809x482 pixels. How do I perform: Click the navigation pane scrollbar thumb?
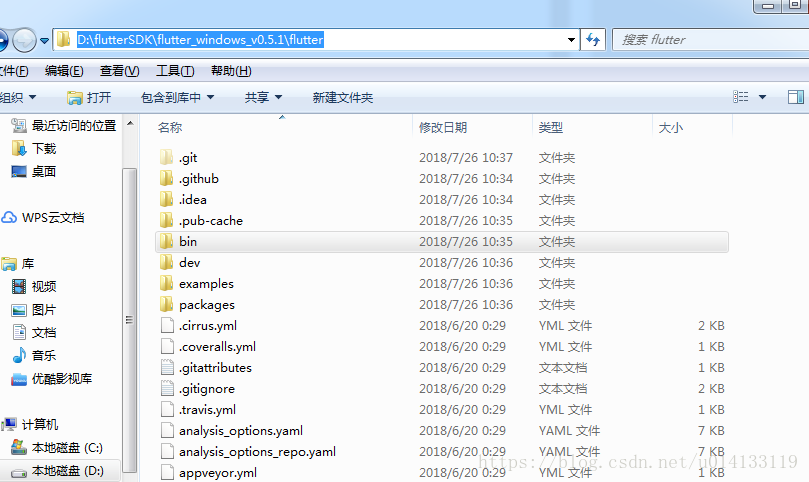click(130, 320)
